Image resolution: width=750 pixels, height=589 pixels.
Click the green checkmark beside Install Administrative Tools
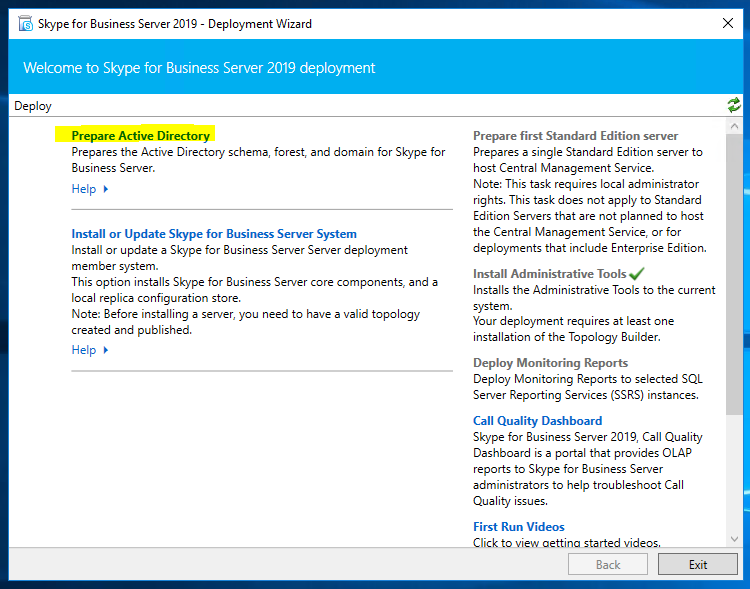point(637,273)
